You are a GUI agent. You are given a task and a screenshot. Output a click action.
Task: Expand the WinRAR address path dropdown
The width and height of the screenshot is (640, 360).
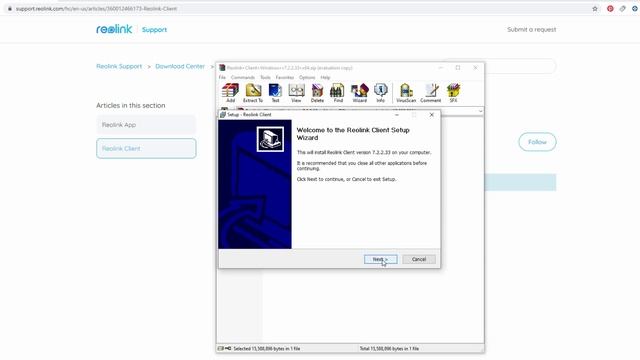480,111
